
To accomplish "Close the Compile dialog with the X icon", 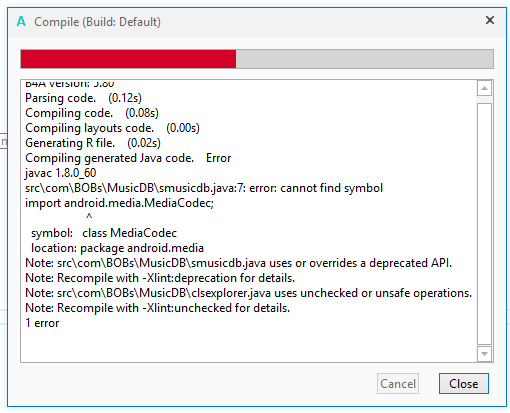I will click(x=490, y=20).
